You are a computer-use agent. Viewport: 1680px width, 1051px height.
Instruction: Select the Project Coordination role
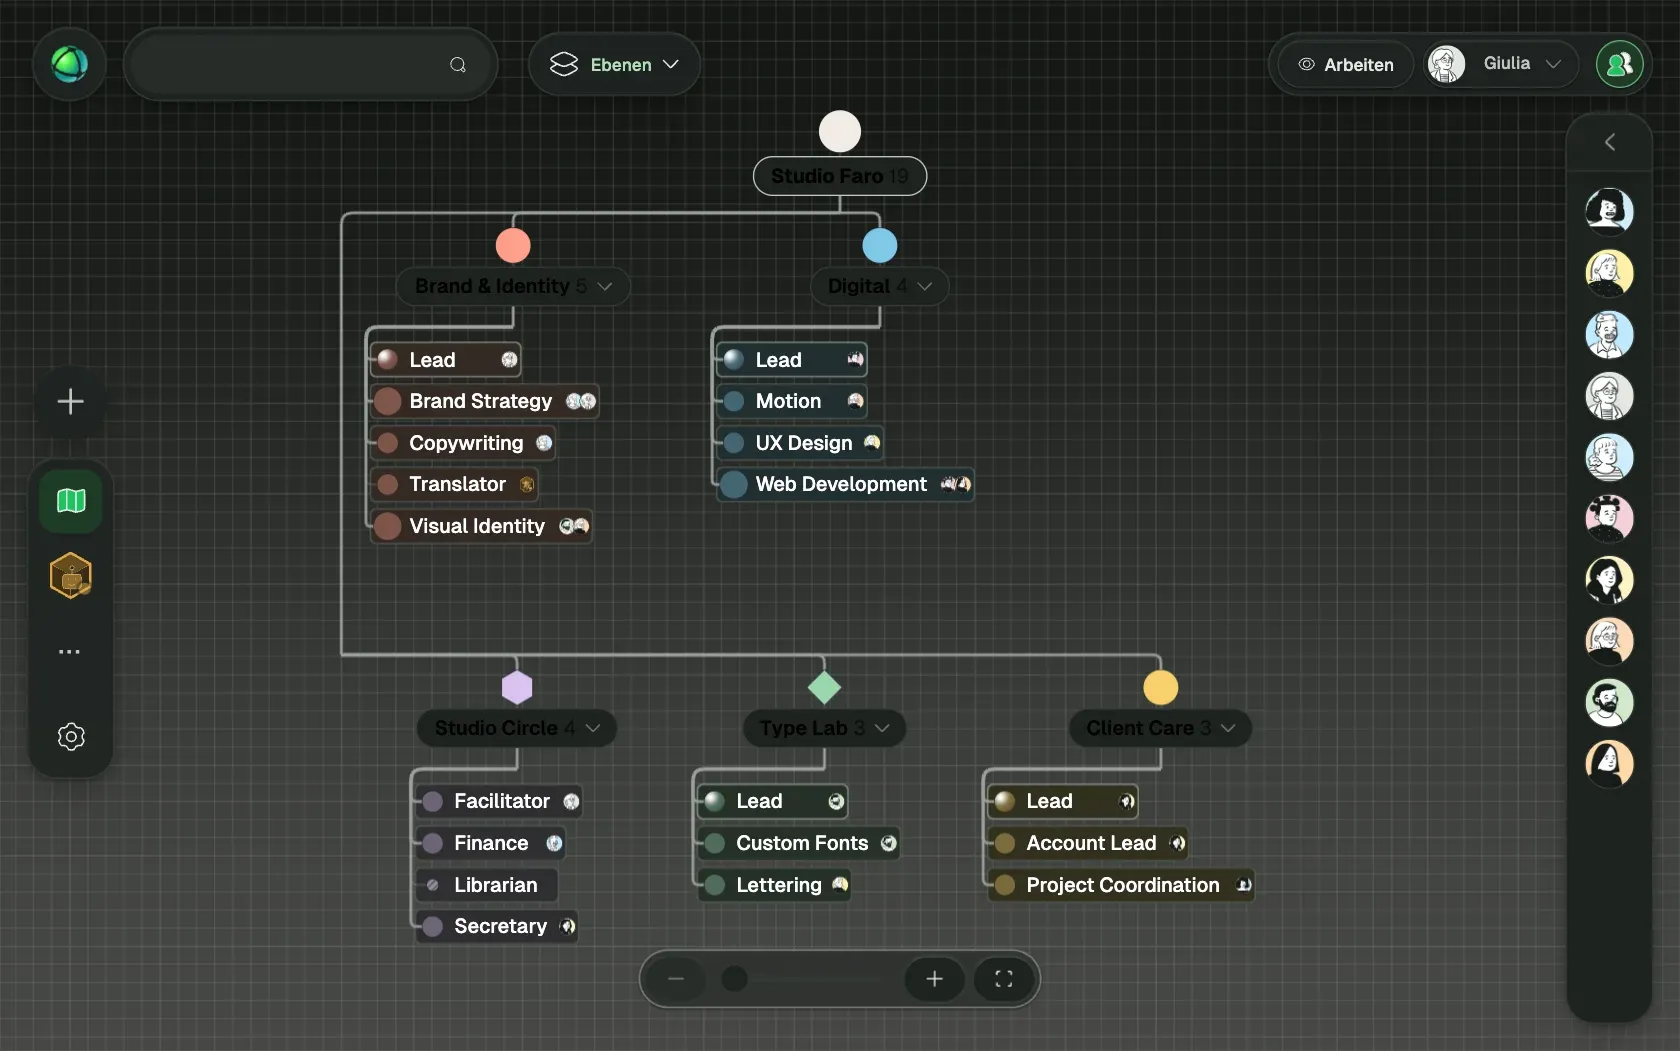(x=1122, y=885)
